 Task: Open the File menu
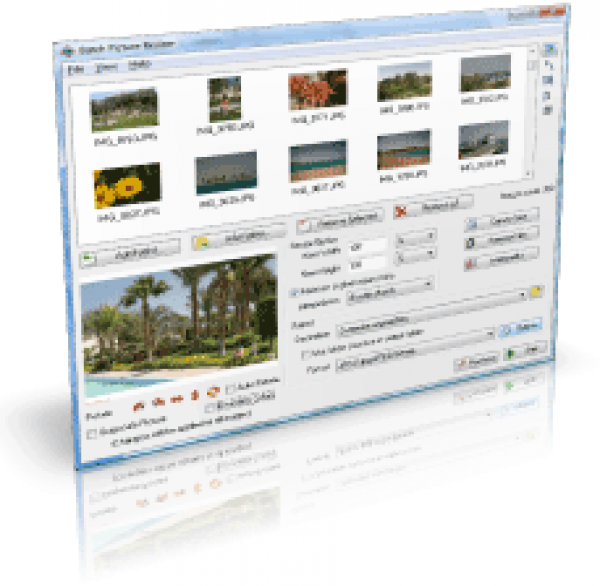(x=75, y=69)
